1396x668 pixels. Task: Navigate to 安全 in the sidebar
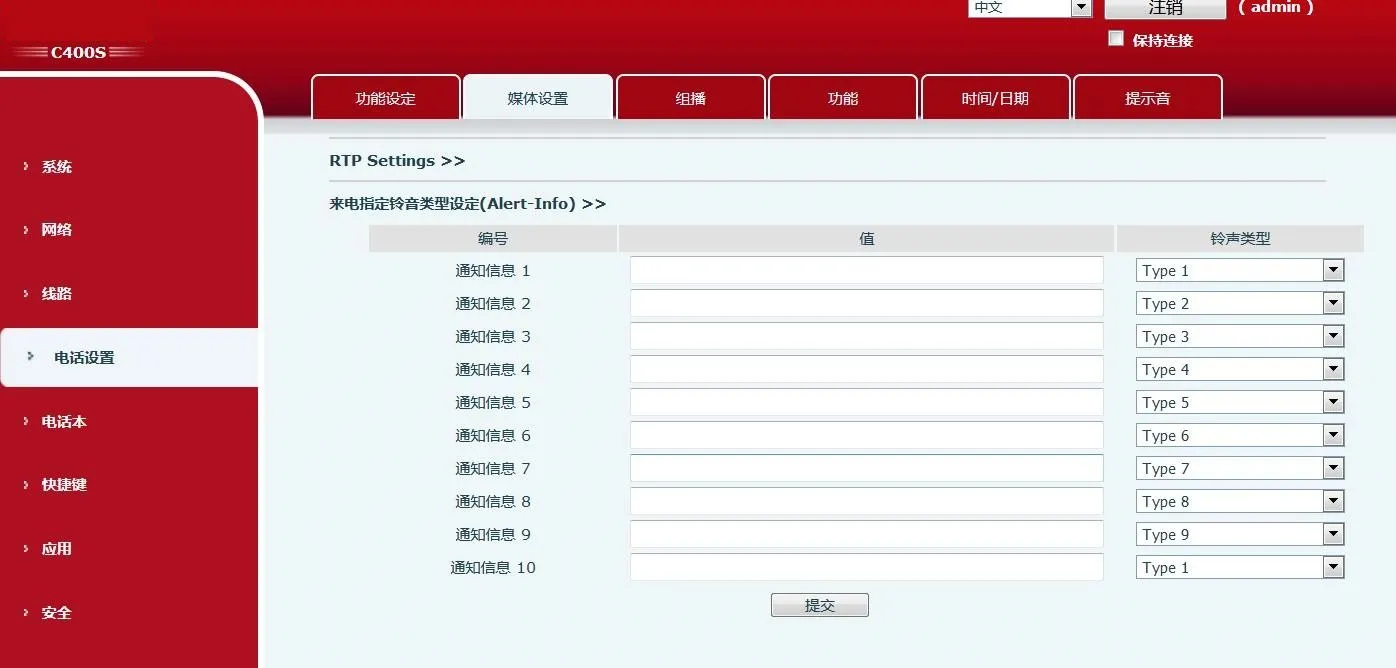tap(57, 613)
